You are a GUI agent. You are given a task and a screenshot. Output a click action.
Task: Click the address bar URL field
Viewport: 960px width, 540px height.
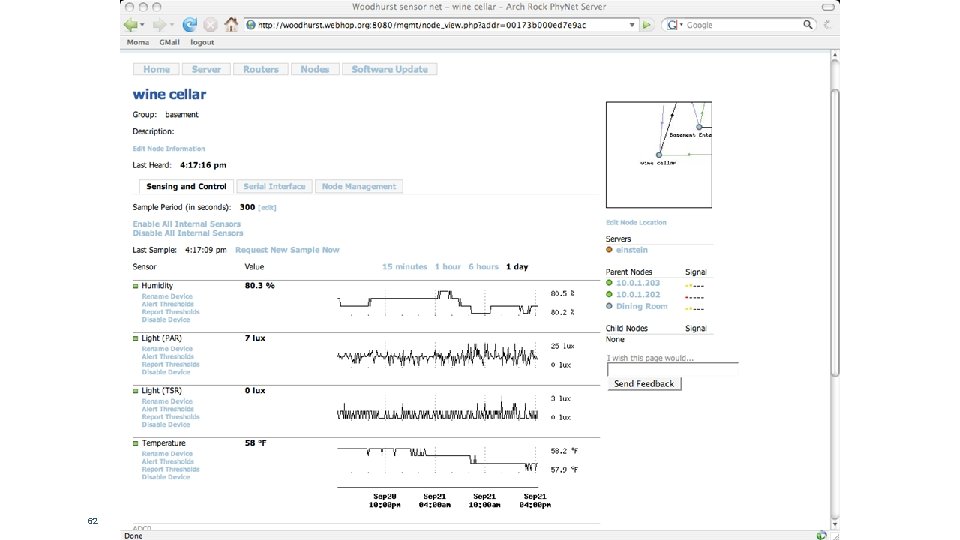click(441, 25)
